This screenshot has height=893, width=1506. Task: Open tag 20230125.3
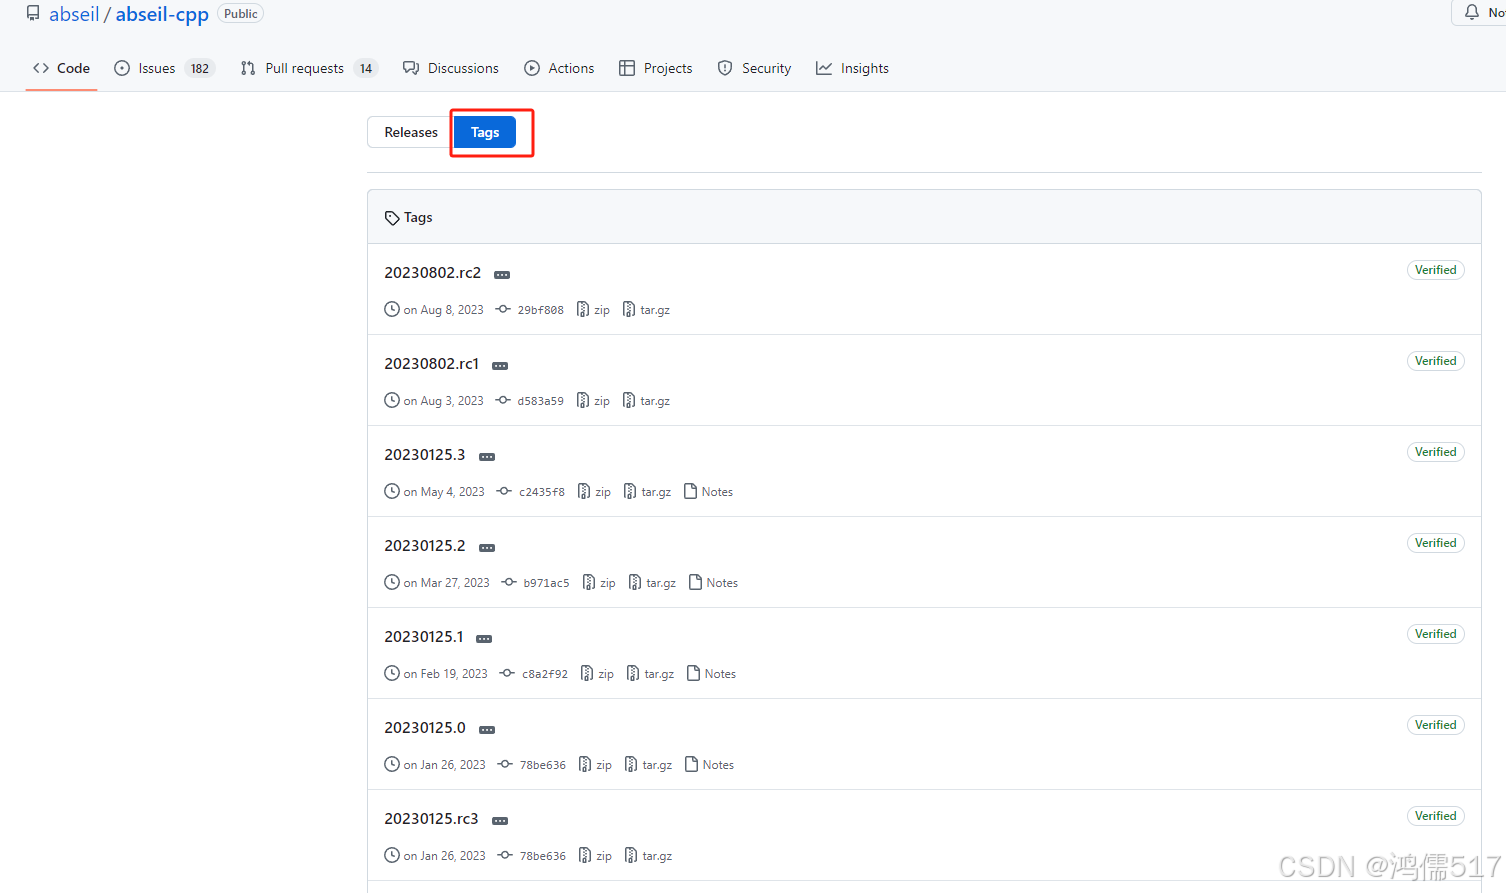(x=424, y=454)
